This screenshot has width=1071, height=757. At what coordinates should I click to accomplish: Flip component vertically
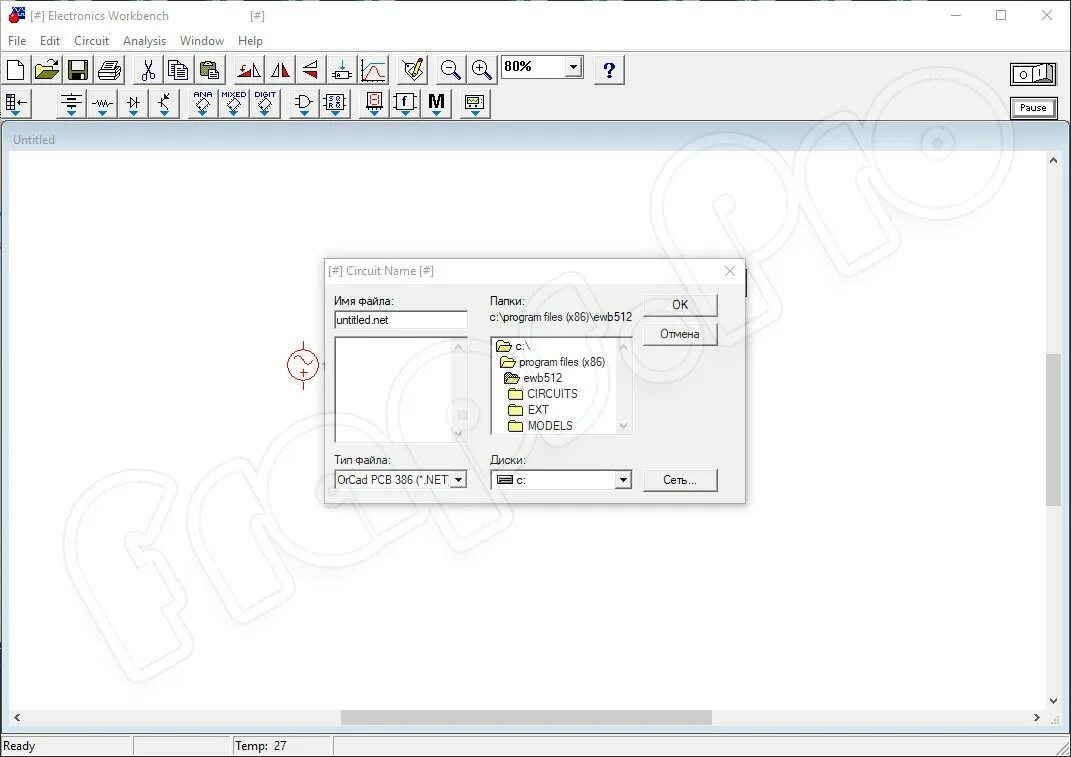(x=311, y=70)
